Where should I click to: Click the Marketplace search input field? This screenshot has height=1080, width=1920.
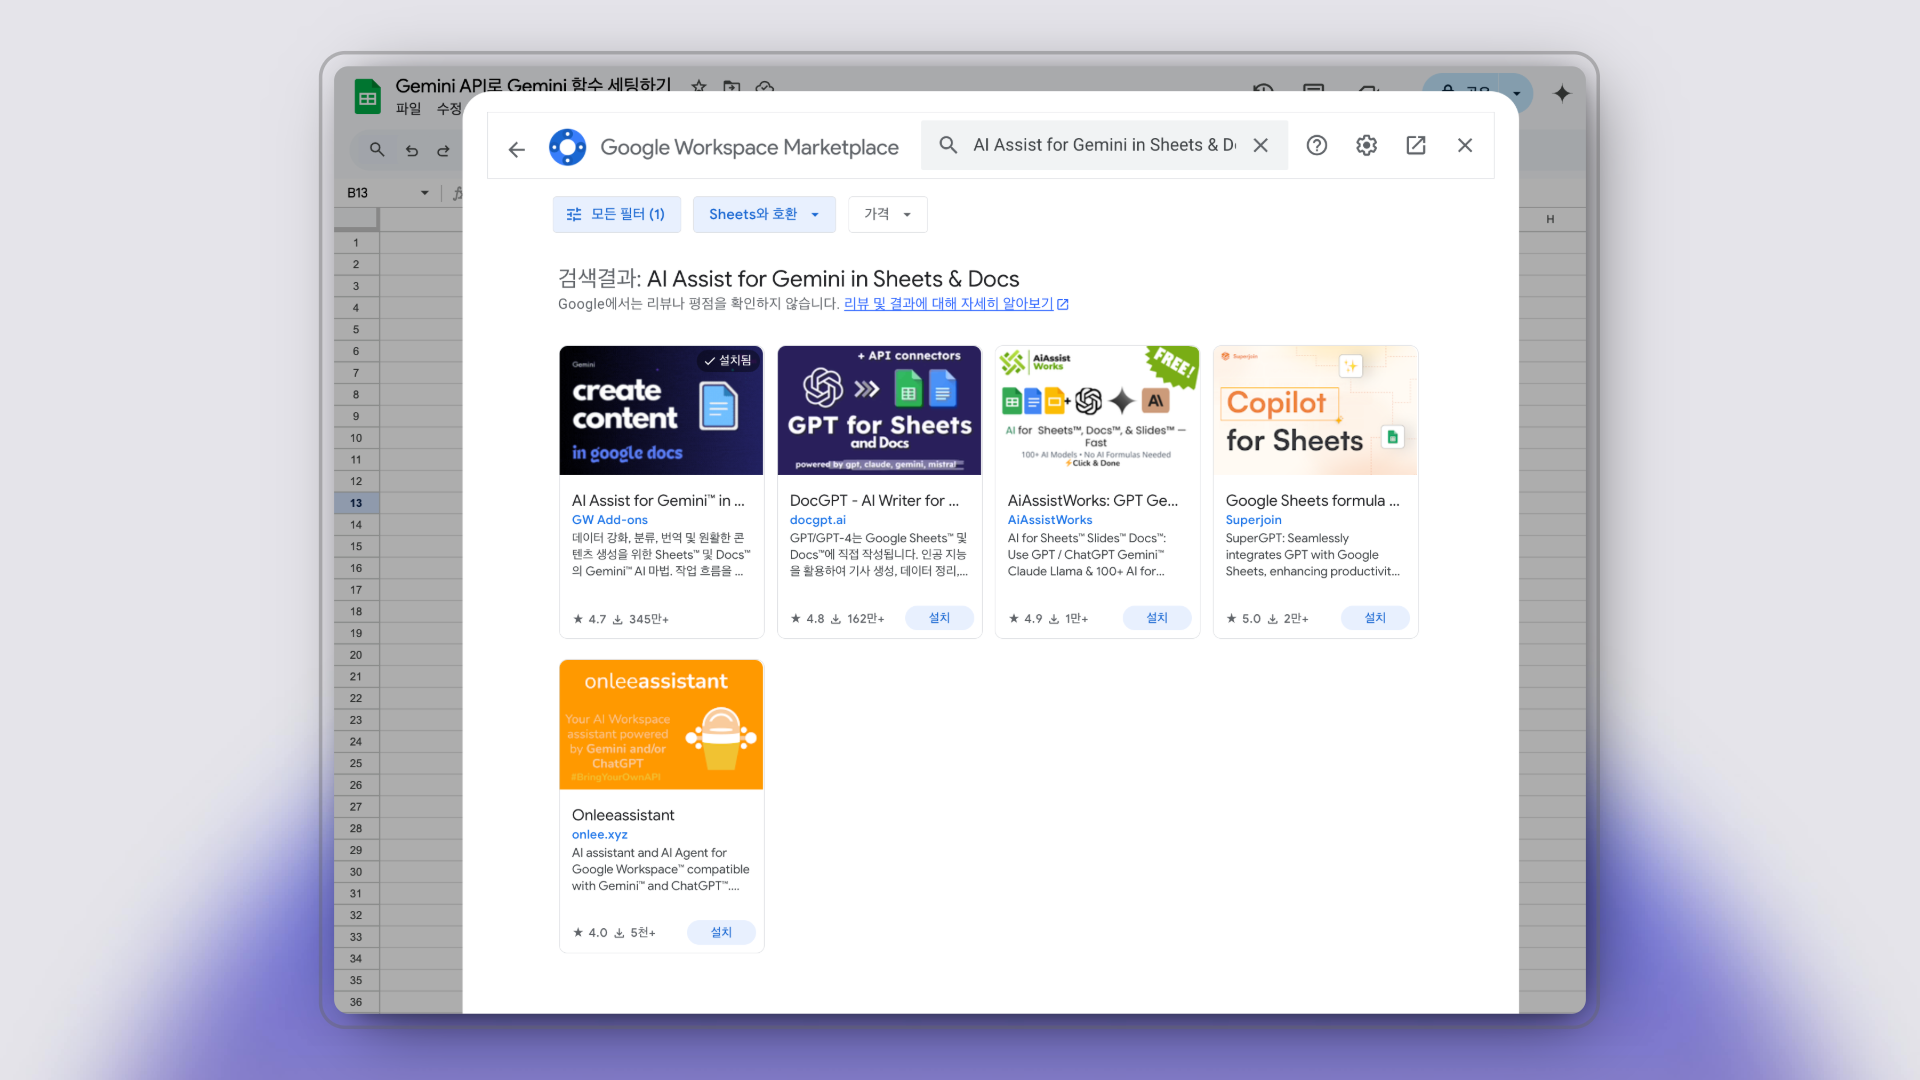(1104, 145)
